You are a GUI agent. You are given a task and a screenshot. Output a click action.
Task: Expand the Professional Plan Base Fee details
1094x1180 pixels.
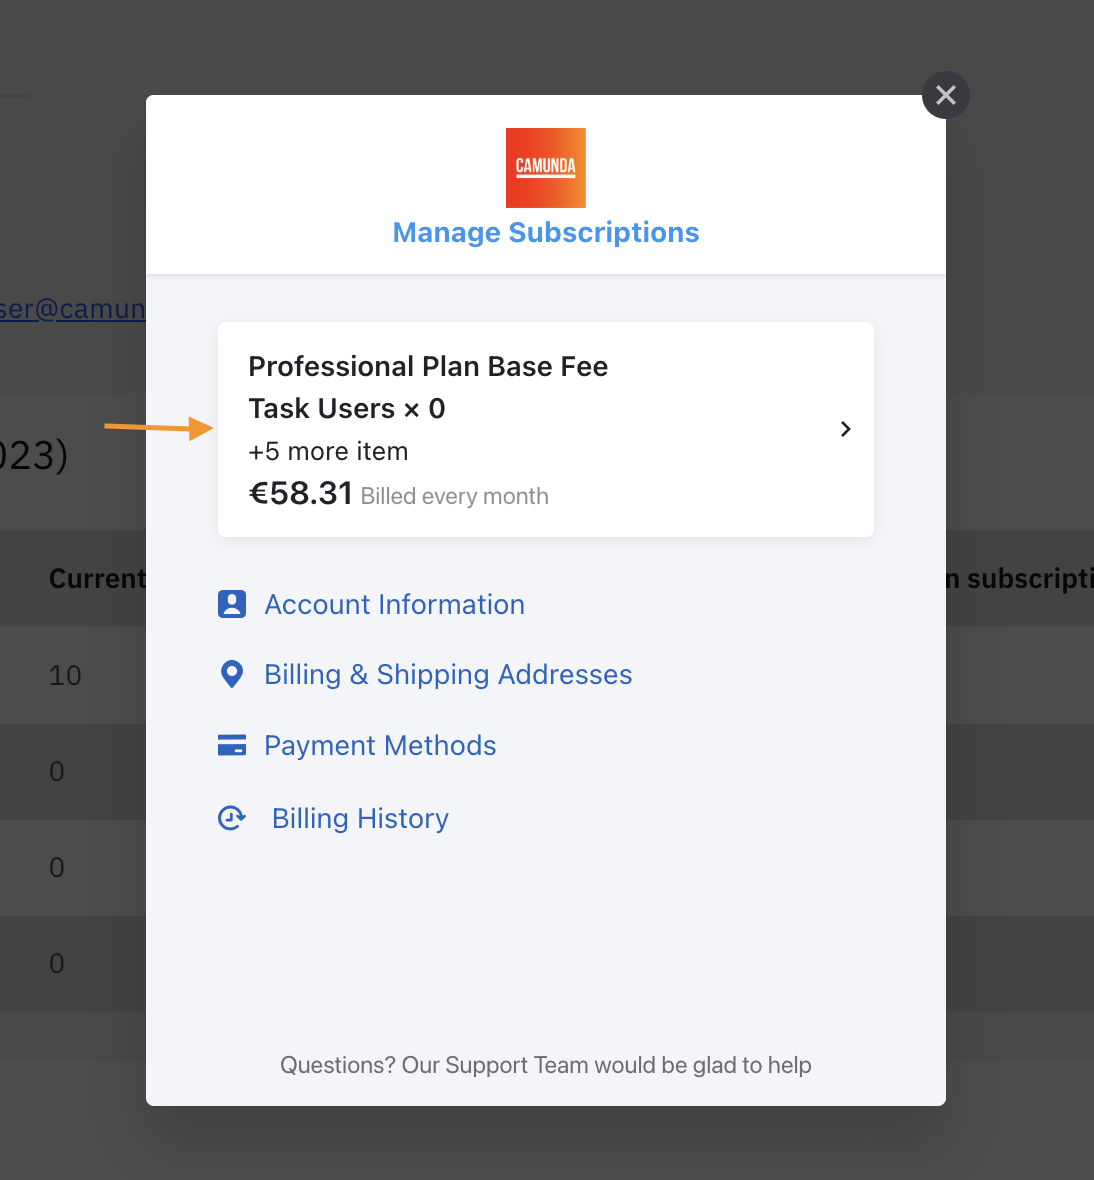[x=428, y=367]
